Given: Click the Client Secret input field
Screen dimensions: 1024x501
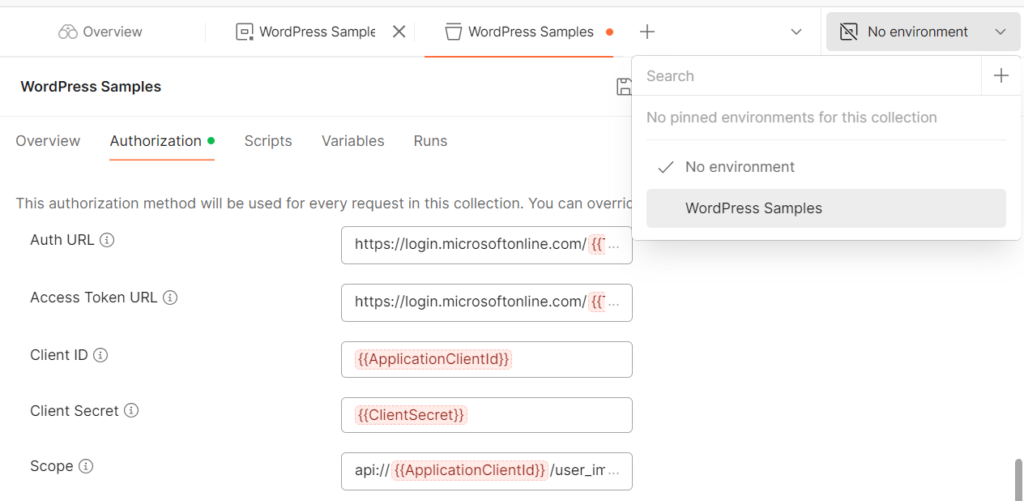Looking at the screenshot, I should (x=487, y=415).
